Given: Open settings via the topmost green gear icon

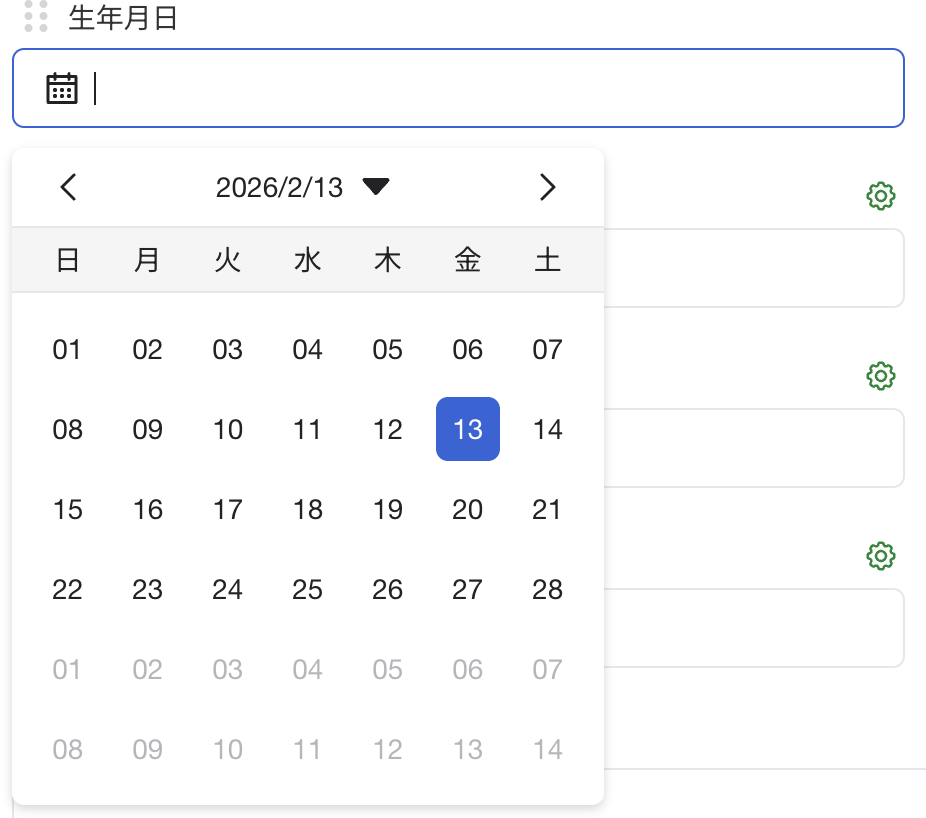Looking at the screenshot, I should (x=879, y=196).
